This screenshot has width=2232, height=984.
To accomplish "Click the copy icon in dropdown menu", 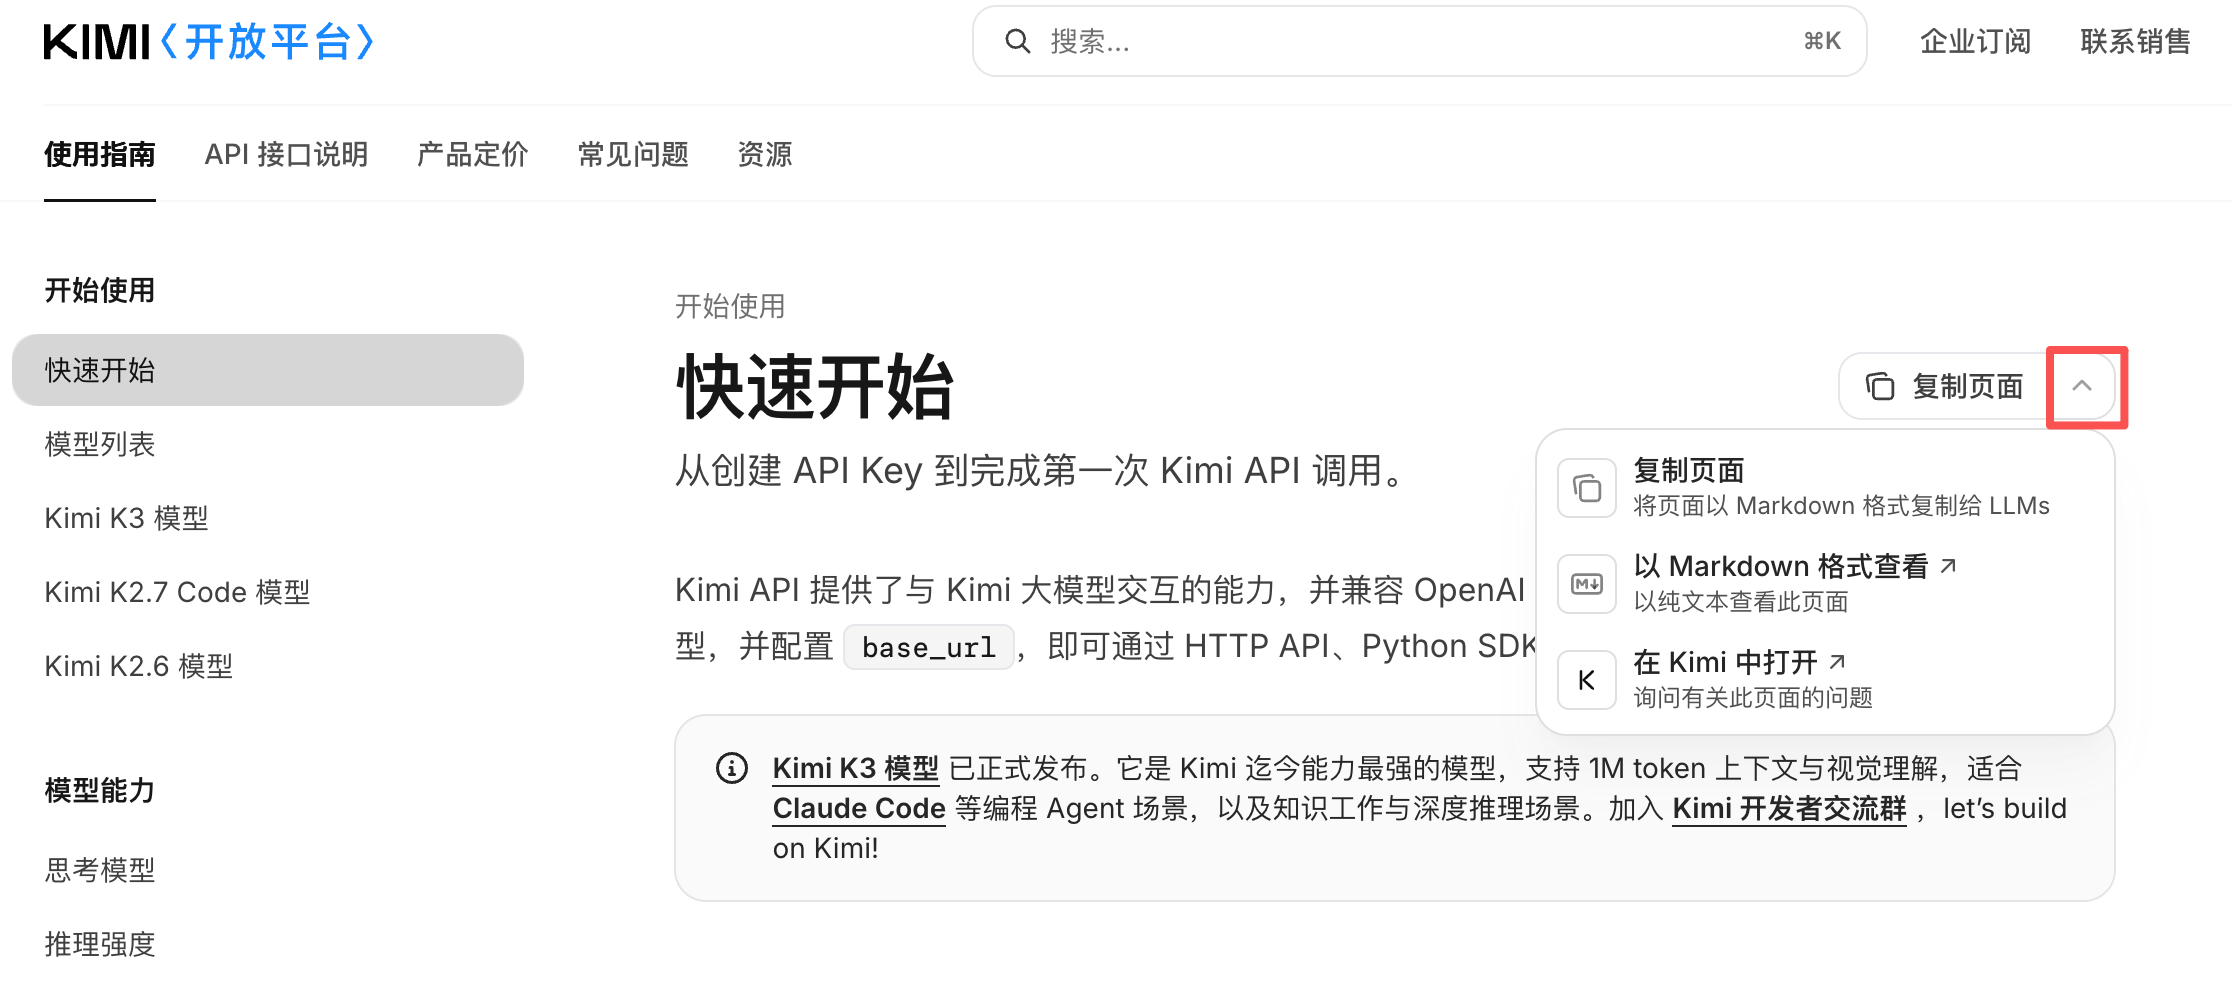I will click(1587, 488).
